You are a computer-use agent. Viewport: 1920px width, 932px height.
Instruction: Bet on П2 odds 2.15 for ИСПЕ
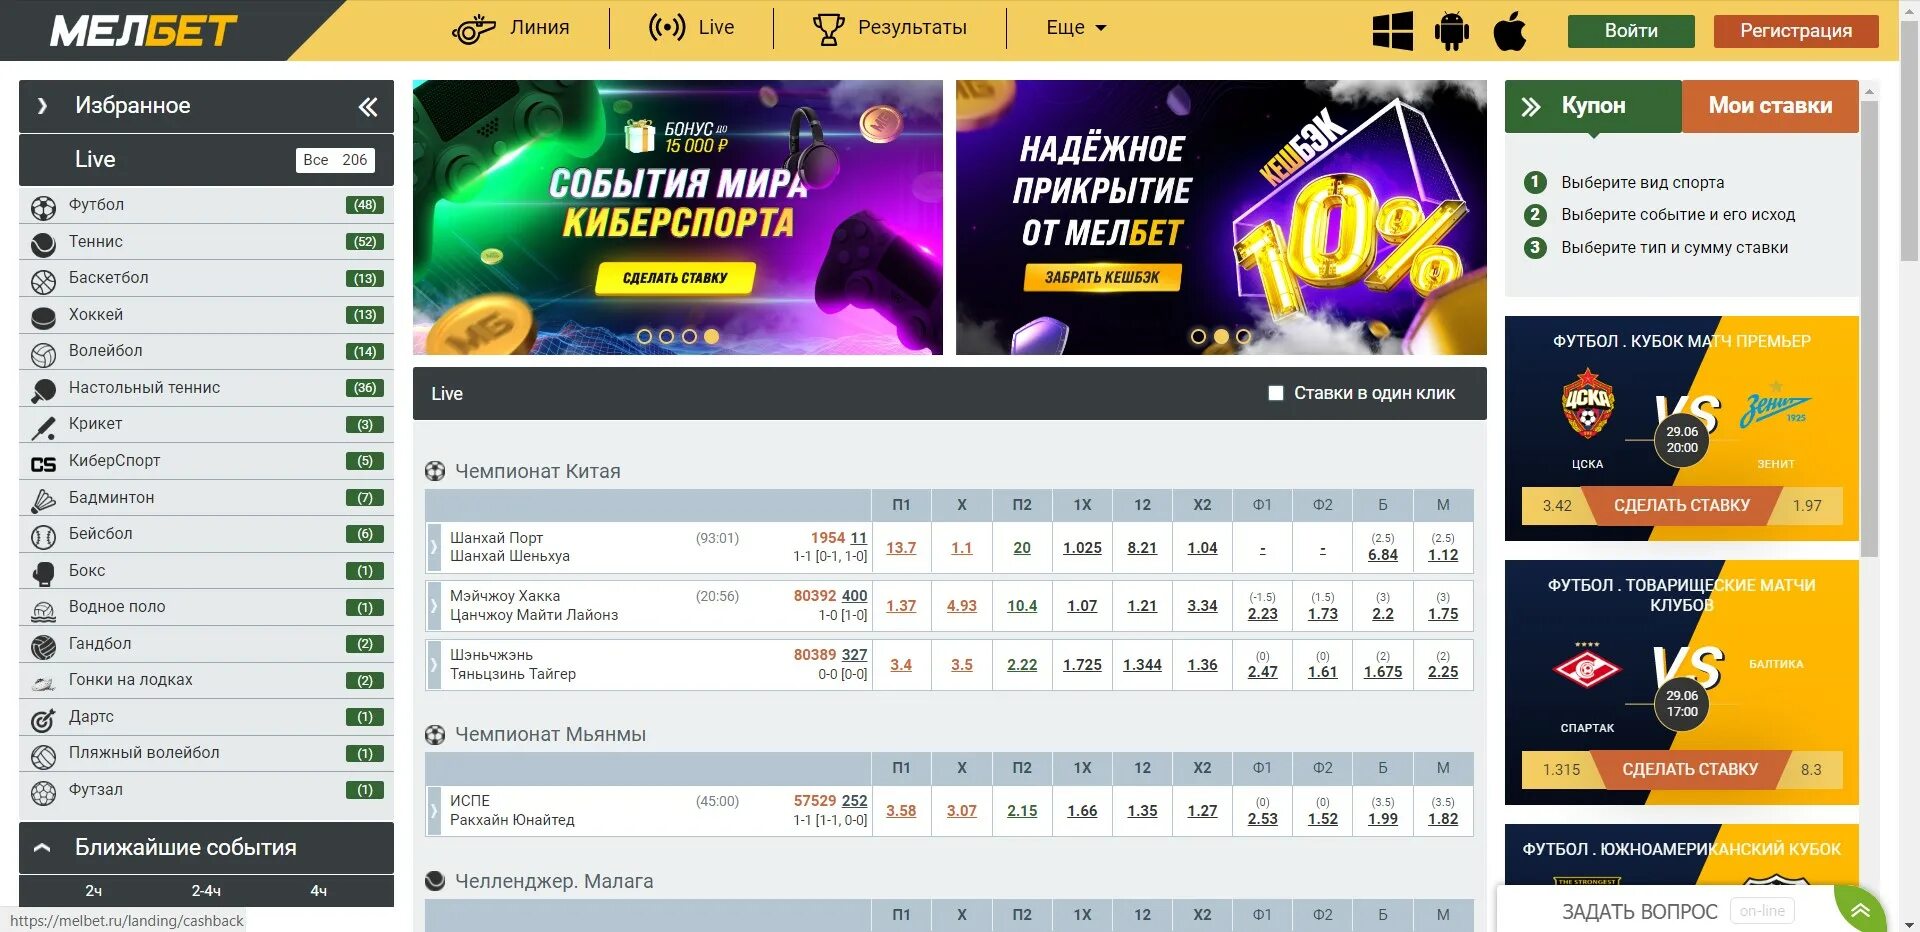(1022, 811)
